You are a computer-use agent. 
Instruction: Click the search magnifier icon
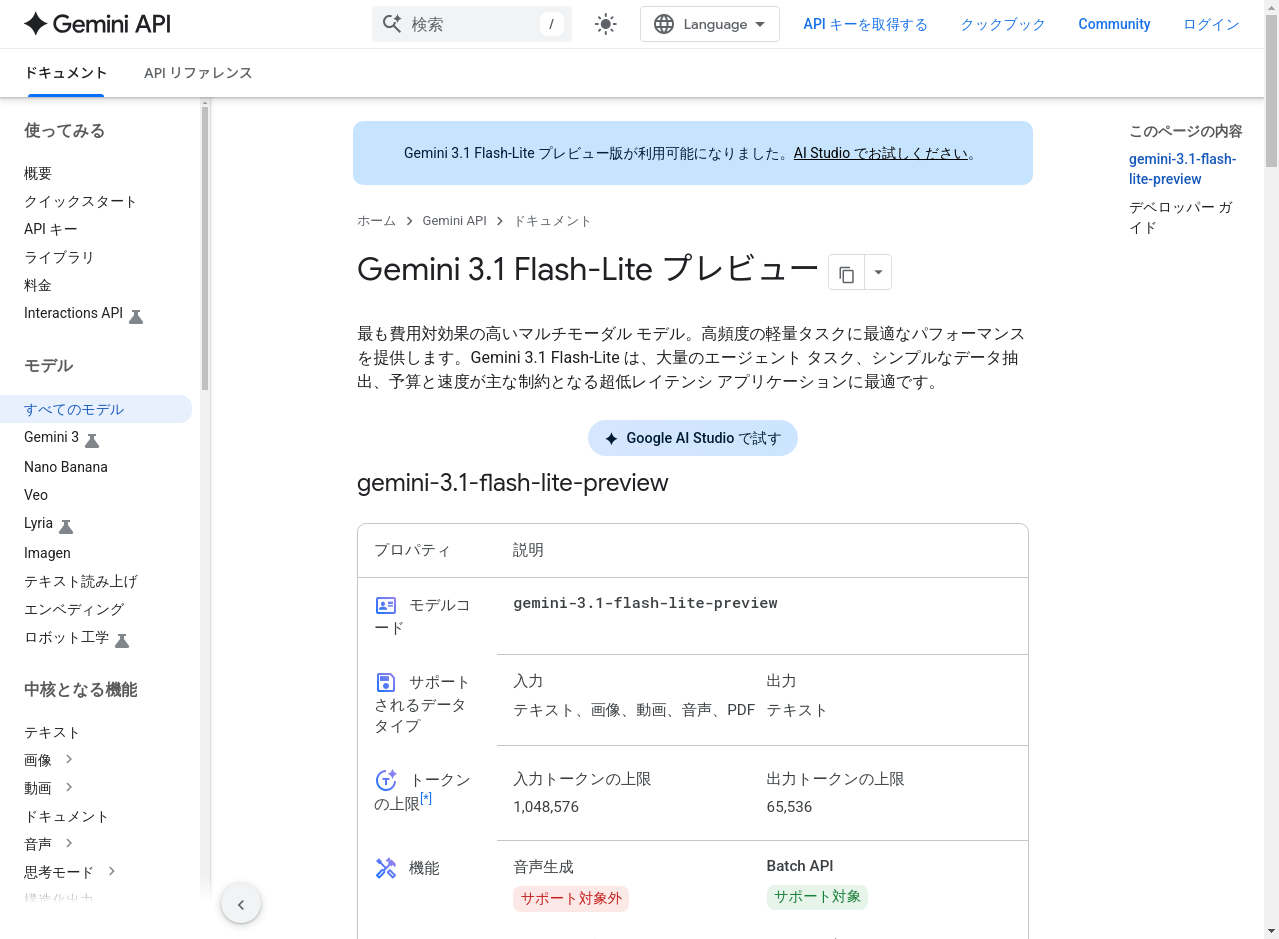pos(392,23)
